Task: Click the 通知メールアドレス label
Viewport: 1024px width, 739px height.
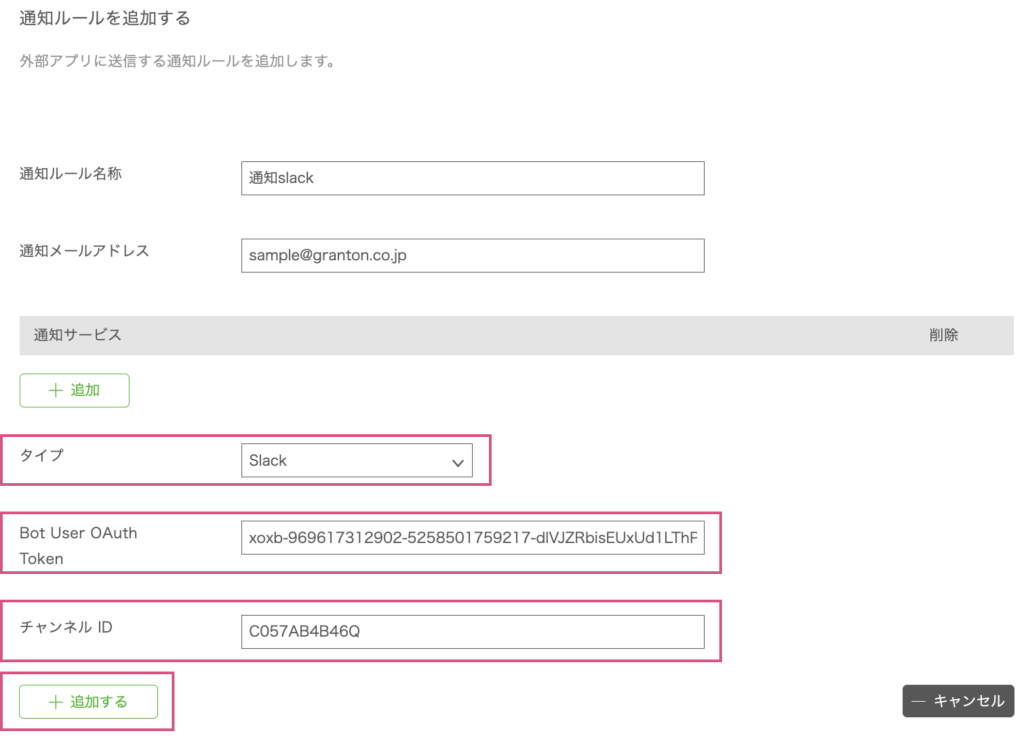Action: click(84, 251)
